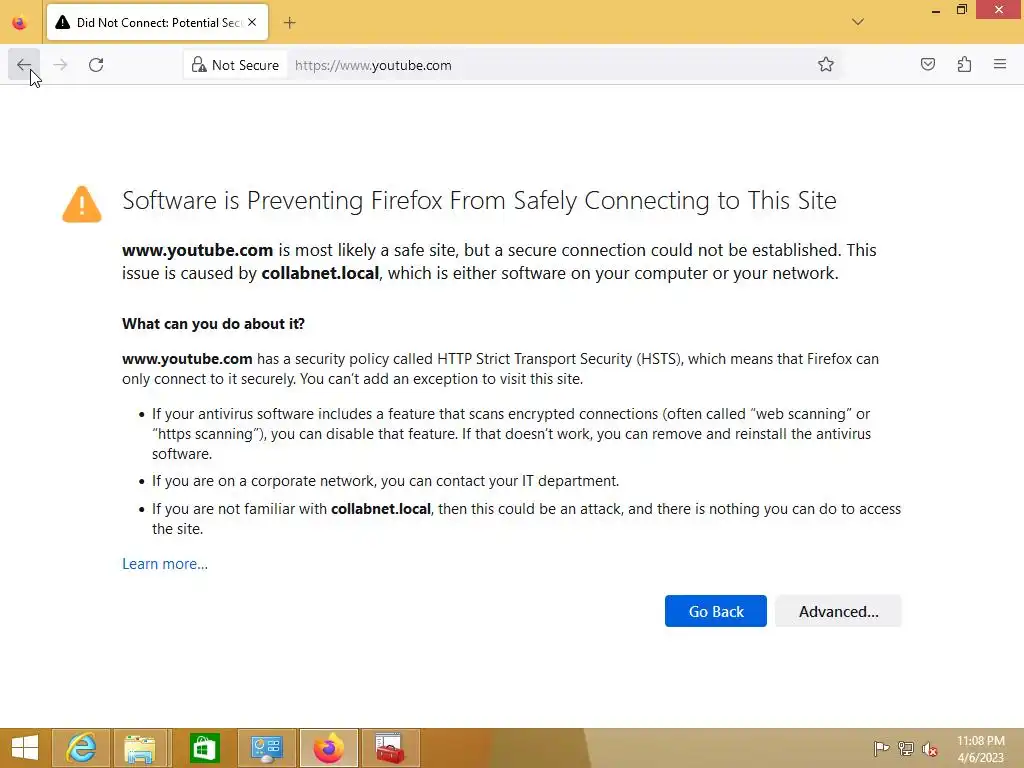Image resolution: width=1024 pixels, height=768 pixels.
Task: Reload the current page
Action: [x=96, y=65]
